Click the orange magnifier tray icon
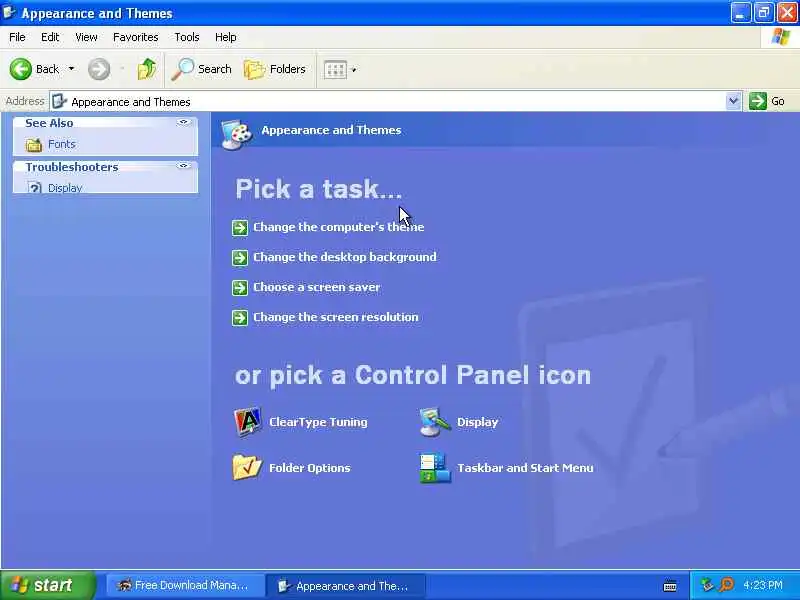Viewport: 800px width, 600px height. (726, 585)
